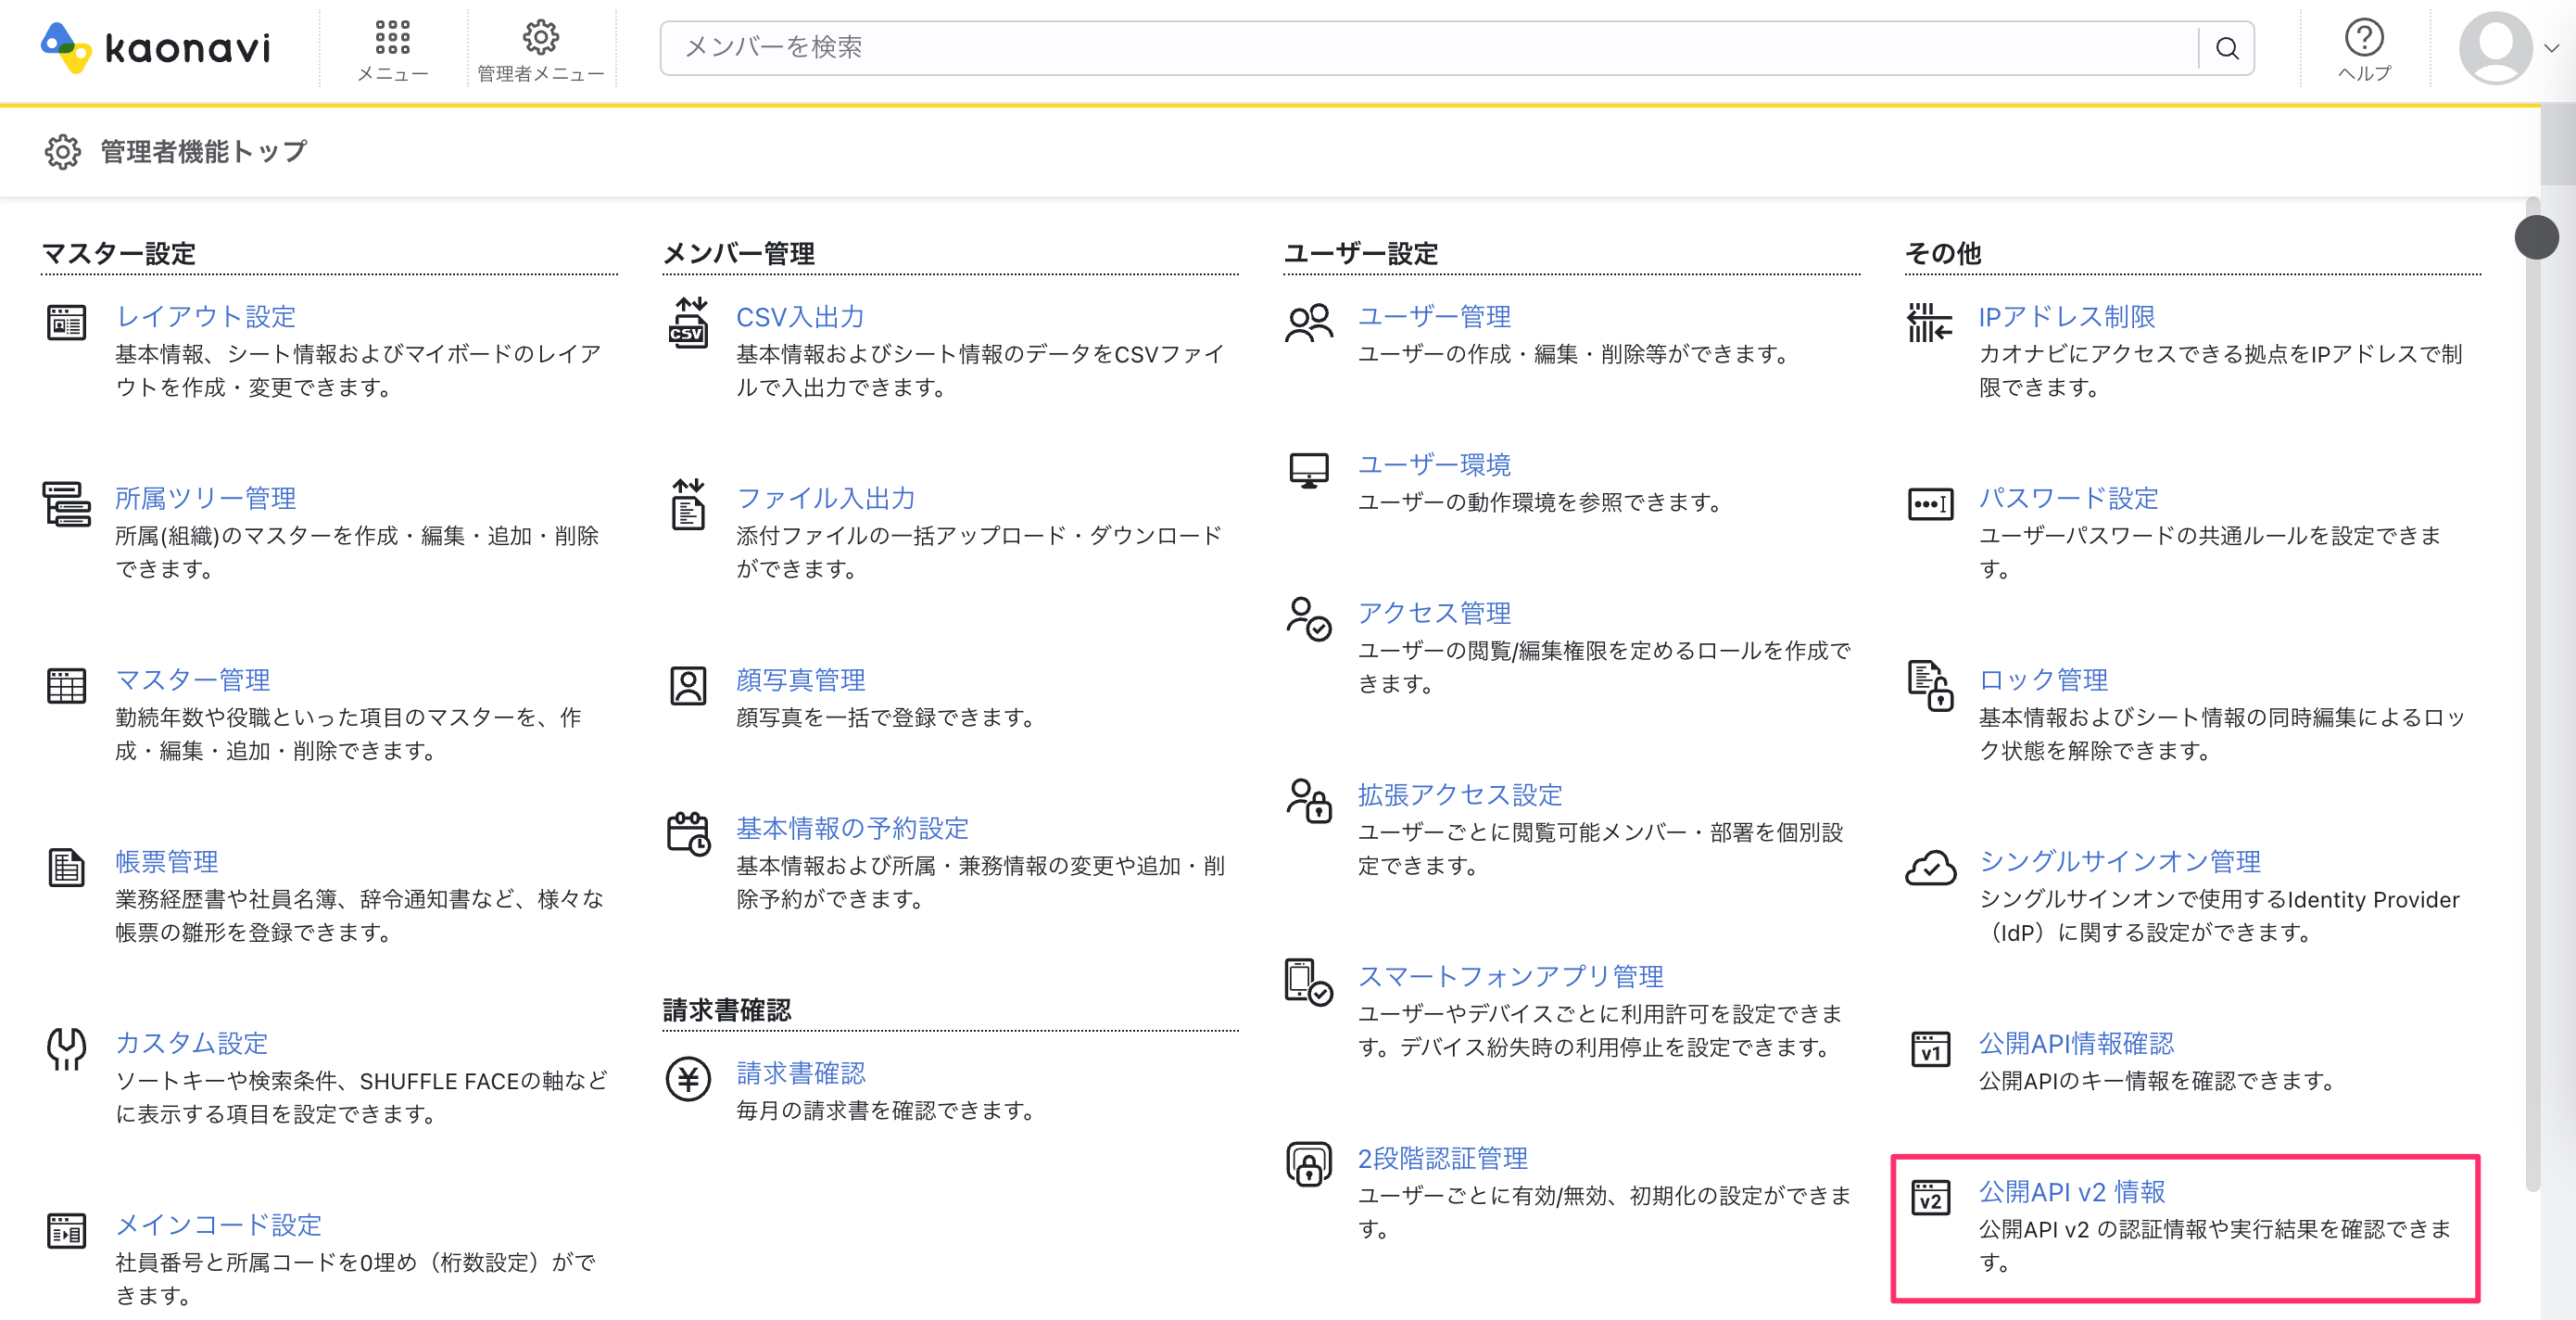Open the スマートフォンアプリ管理 link
This screenshot has height=1320, width=2576.
click(x=1511, y=976)
